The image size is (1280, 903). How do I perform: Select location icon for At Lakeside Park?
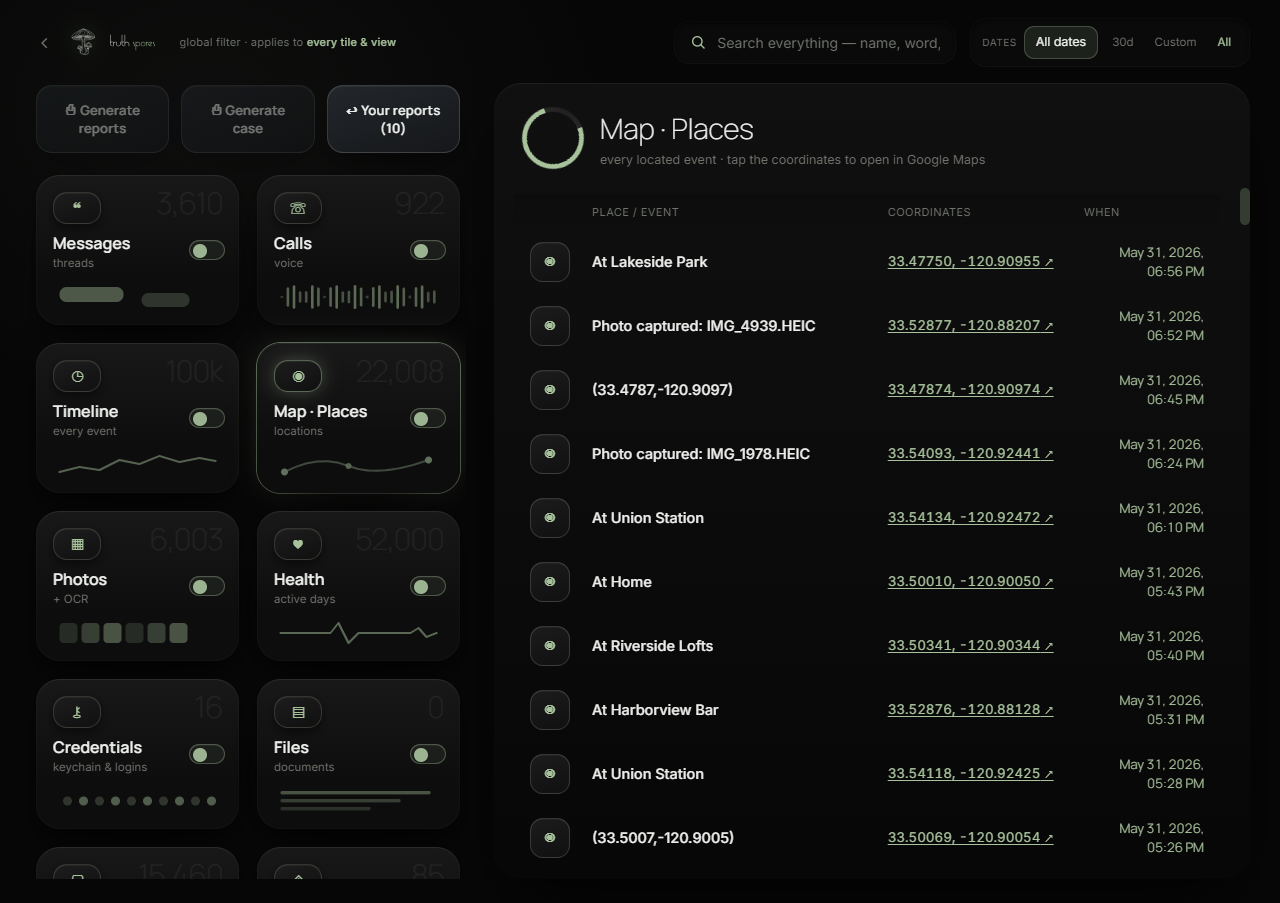(550, 262)
